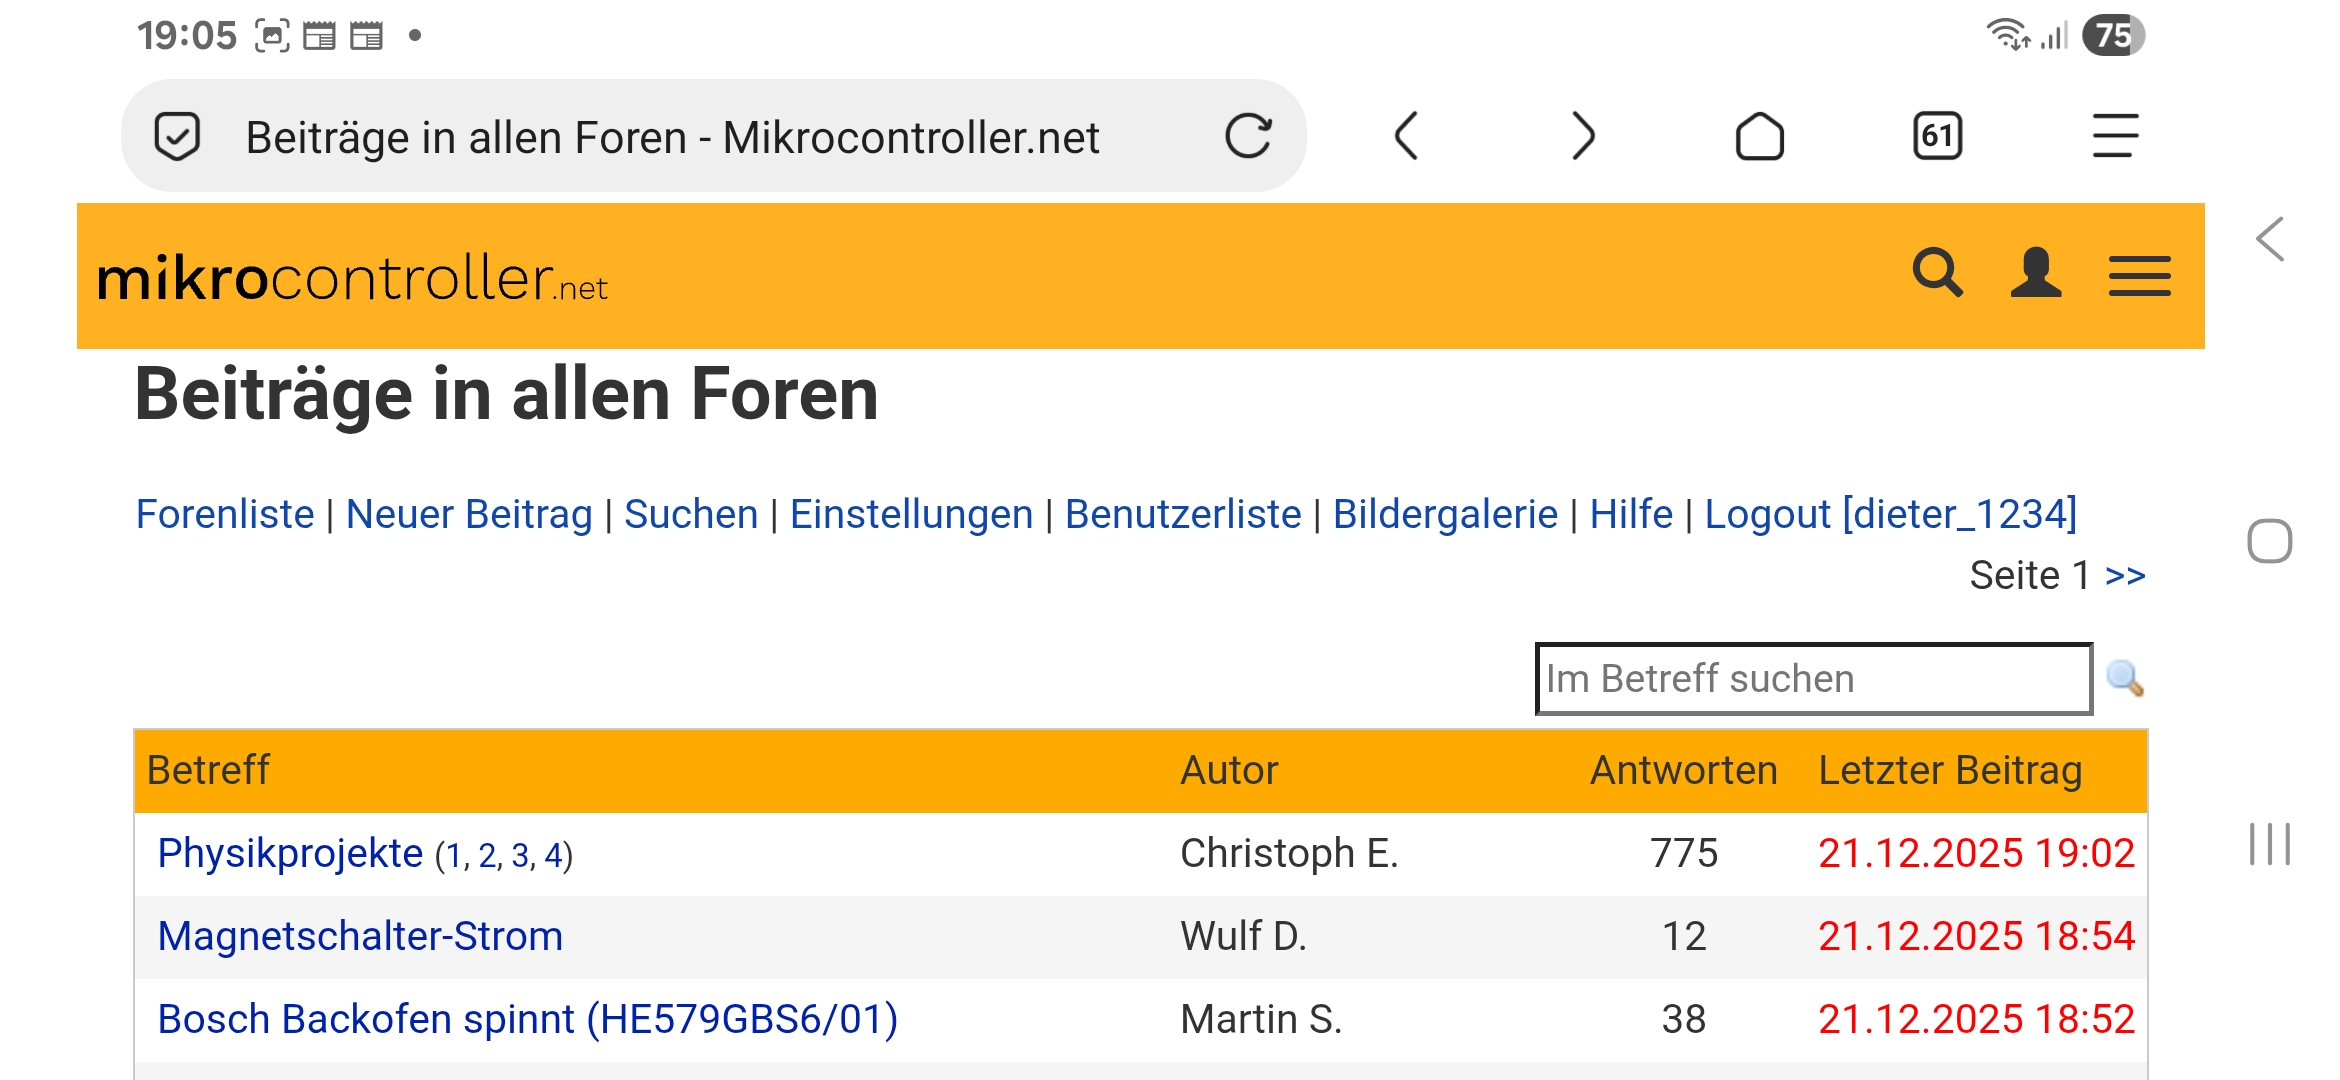
Task: Open the Physikprojekte thread
Action: click(290, 854)
